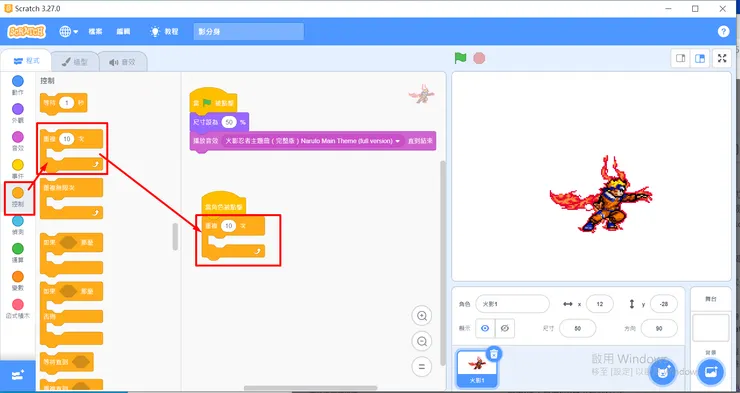Click the when sprite clicked hat block
Image resolution: width=740 pixels, height=393 pixels.
pos(223,204)
